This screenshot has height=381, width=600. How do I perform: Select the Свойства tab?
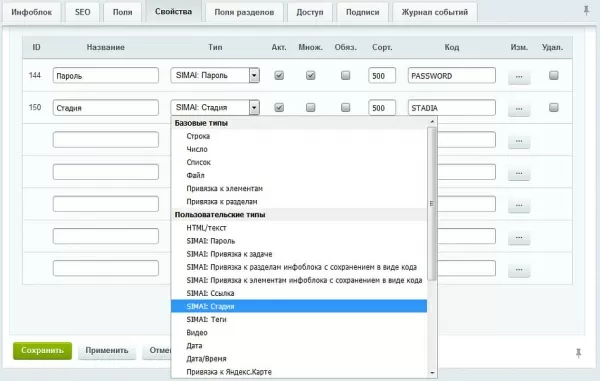[173, 11]
